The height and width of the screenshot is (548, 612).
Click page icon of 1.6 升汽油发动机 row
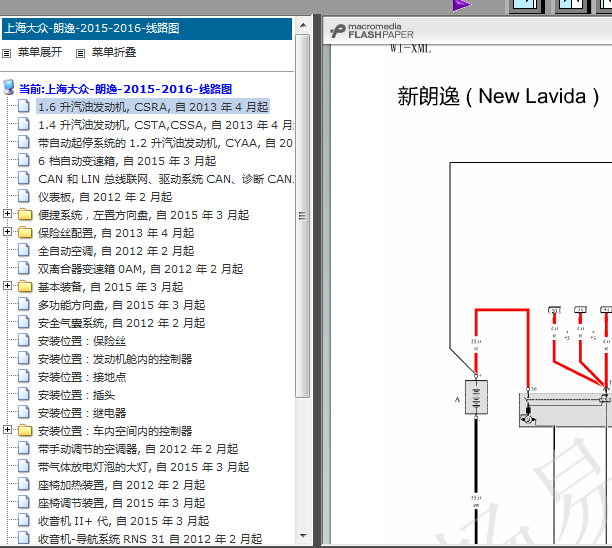tap(24, 106)
